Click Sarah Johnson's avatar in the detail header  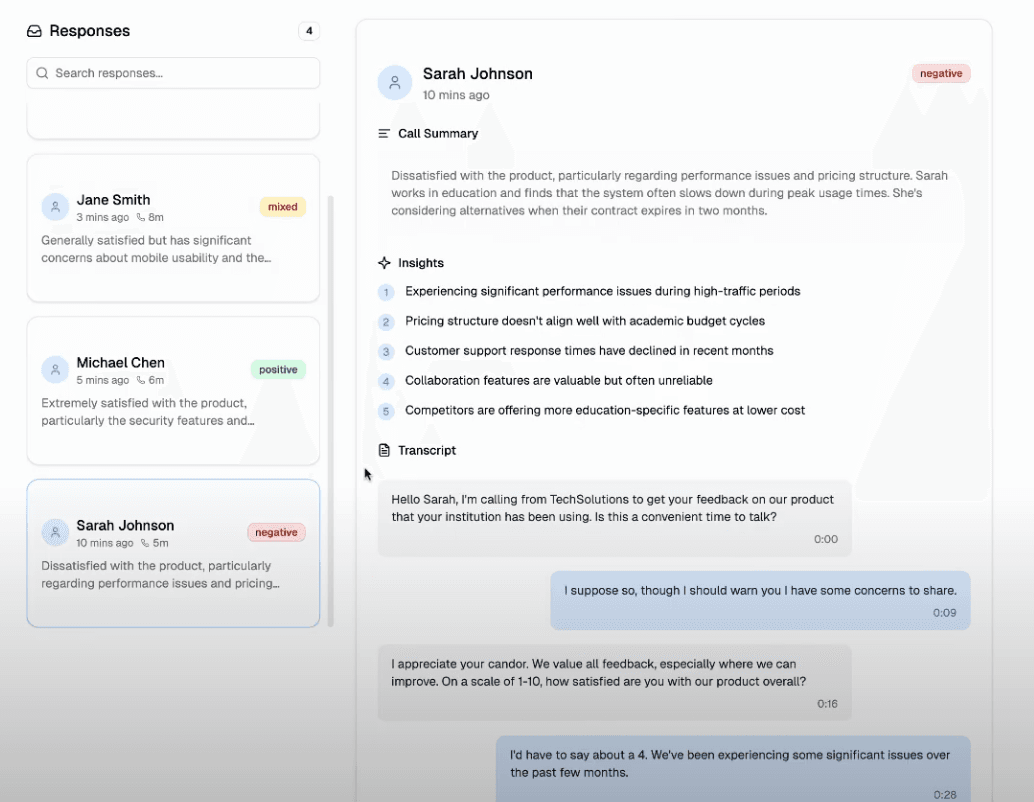click(x=395, y=82)
